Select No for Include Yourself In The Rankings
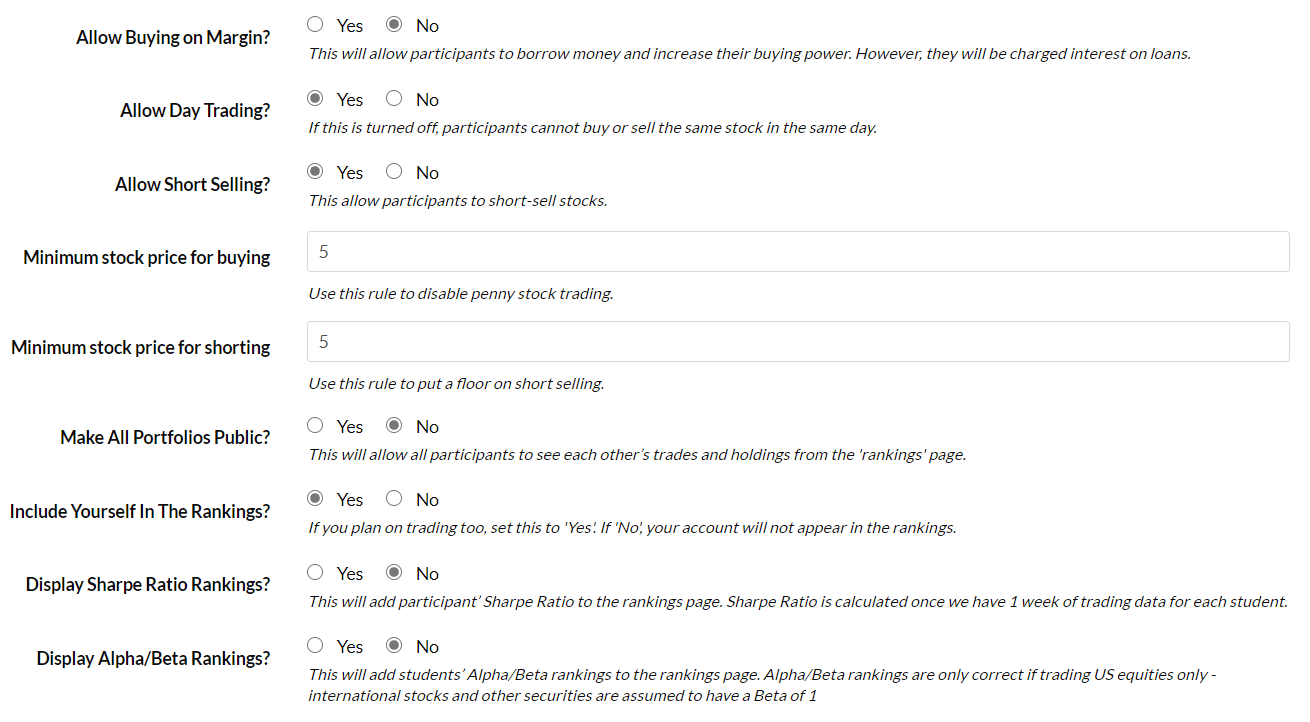Viewport: 1310px width, 722px height. [x=394, y=499]
